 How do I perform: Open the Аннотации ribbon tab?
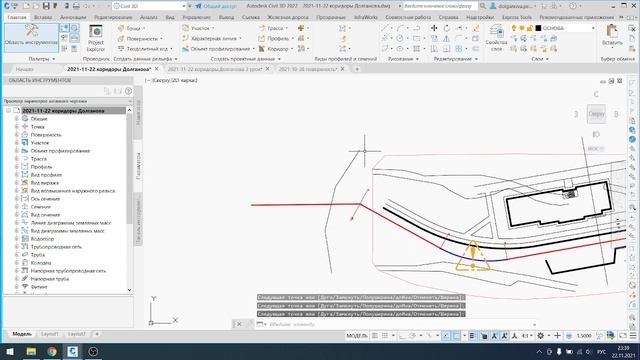[73, 17]
